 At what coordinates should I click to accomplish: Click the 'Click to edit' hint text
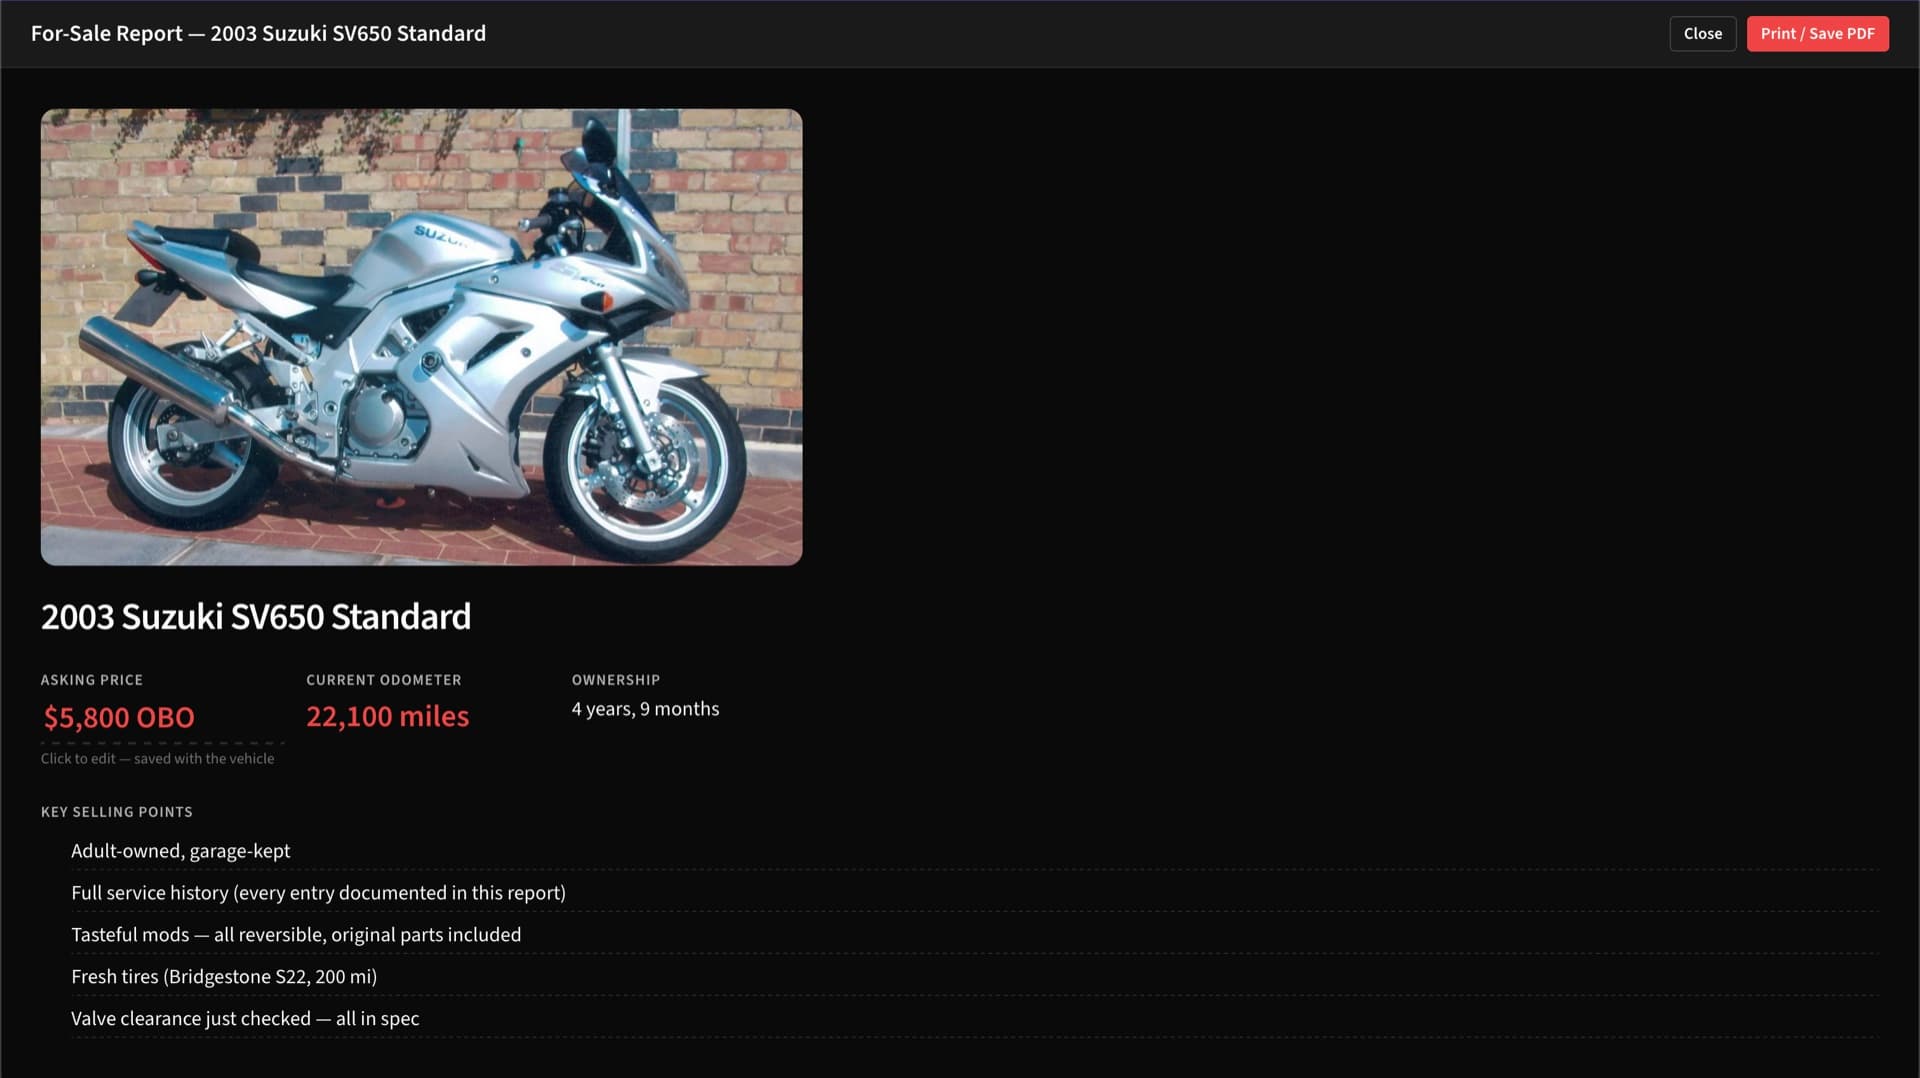[x=157, y=759]
